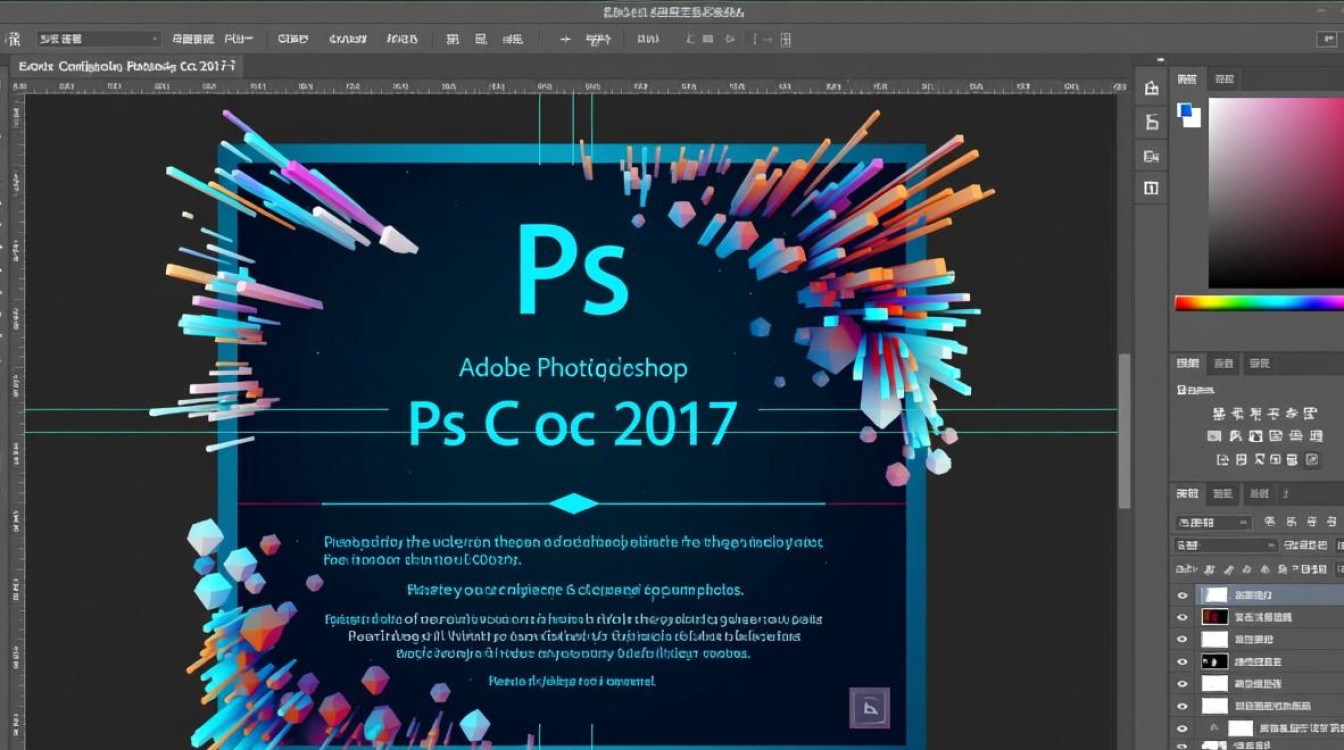1344x750 pixels.
Task: Click the third docked panel icon on the right edge
Action: coord(1151,156)
